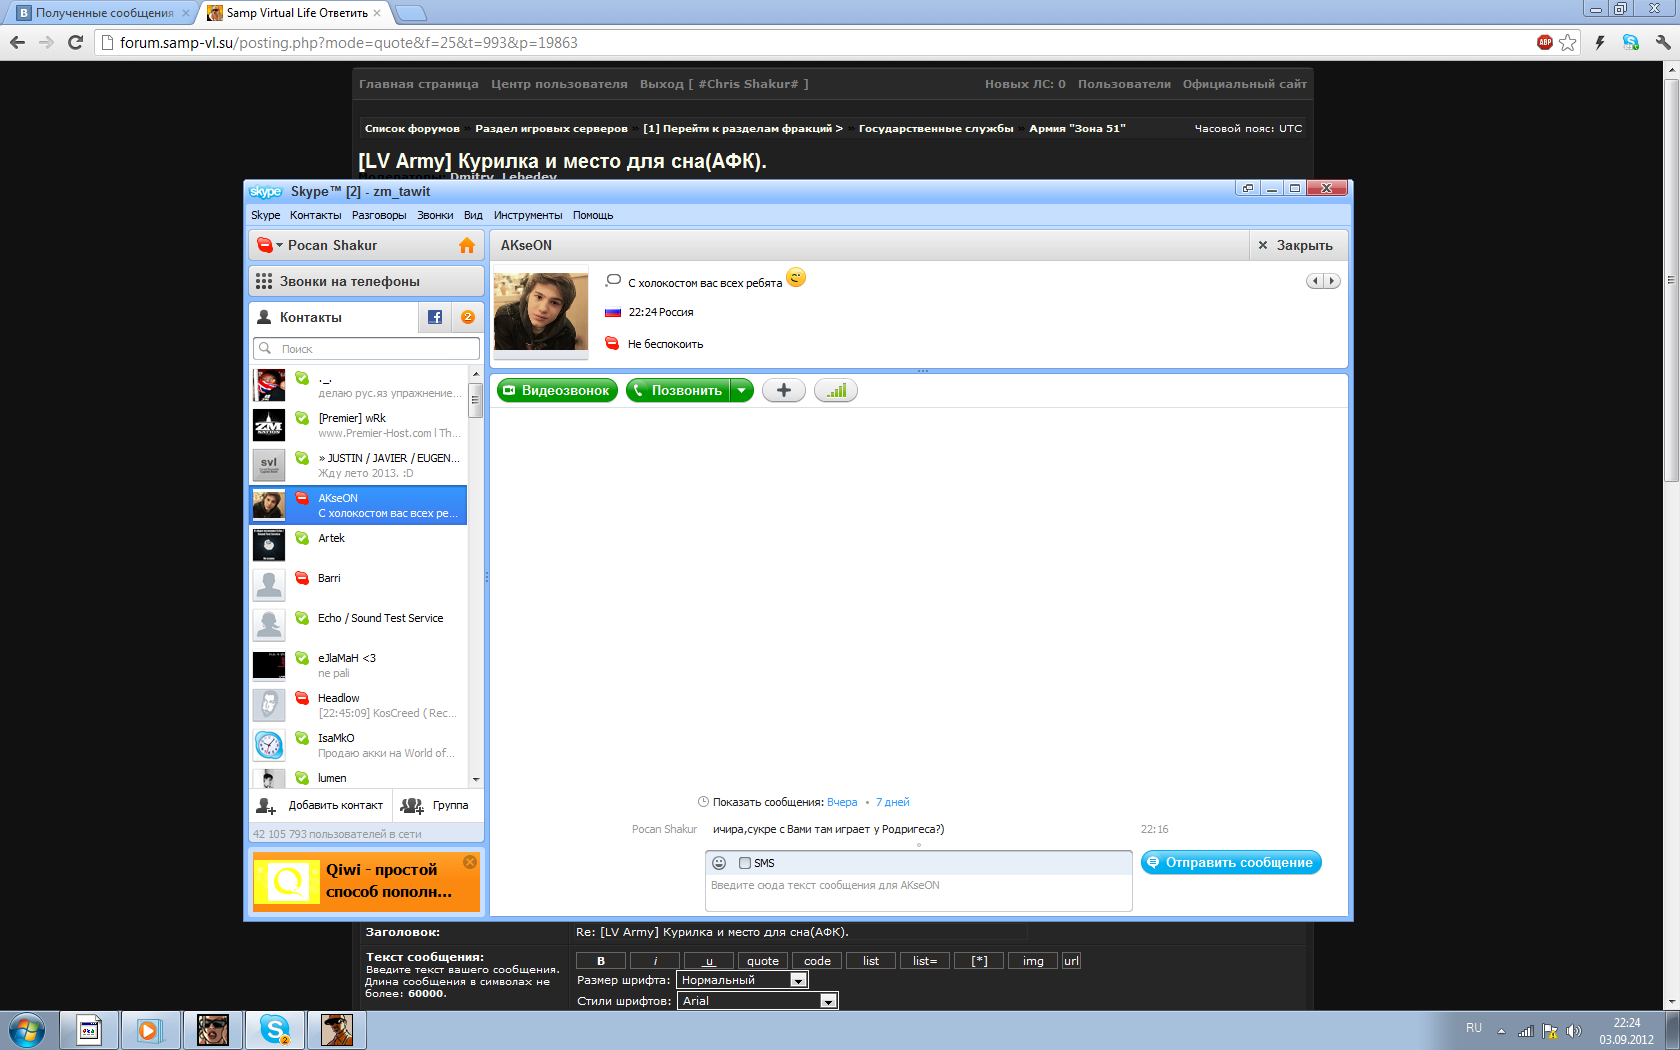The width and height of the screenshot is (1680, 1050).
Task: Open the media player taskbar icon
Action: [x=150, y=1029]
